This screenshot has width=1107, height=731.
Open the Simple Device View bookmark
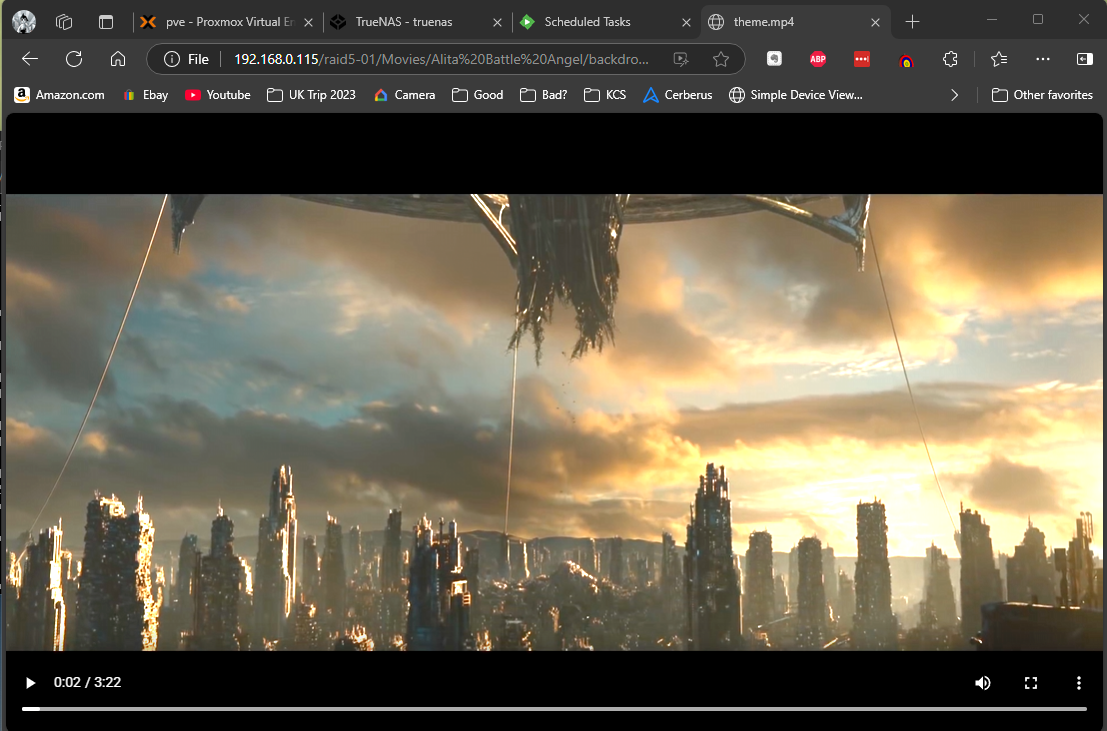pos(796,95)
